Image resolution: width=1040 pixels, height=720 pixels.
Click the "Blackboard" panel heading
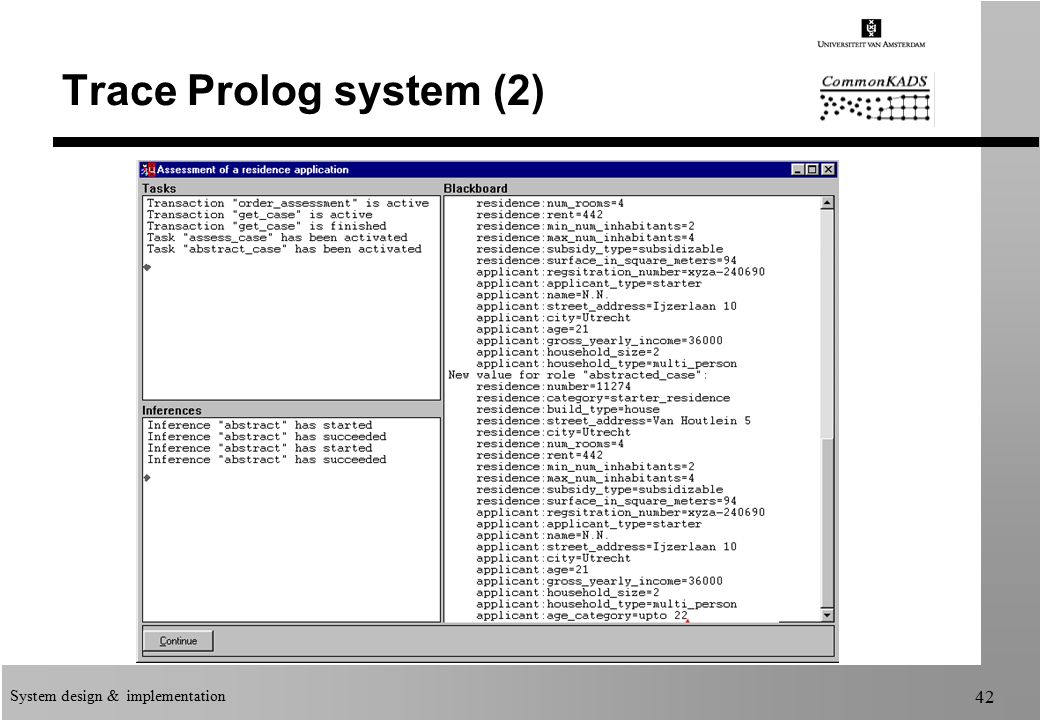[x=476, y=188]
